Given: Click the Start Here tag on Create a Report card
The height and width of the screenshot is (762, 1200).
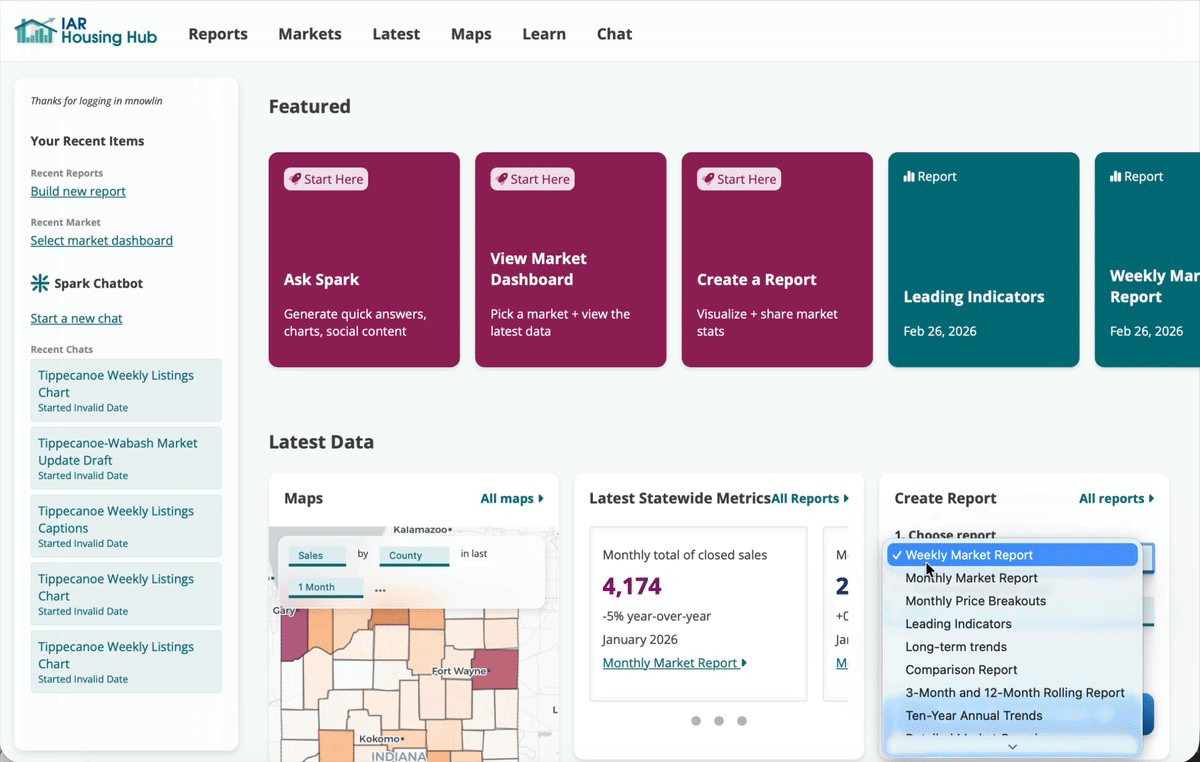Looking at the screenshot, I should 738,178.
